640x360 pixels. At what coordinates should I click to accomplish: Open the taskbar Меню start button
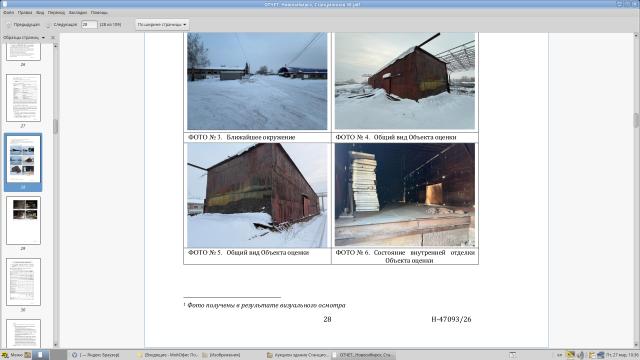click(12, 355)
